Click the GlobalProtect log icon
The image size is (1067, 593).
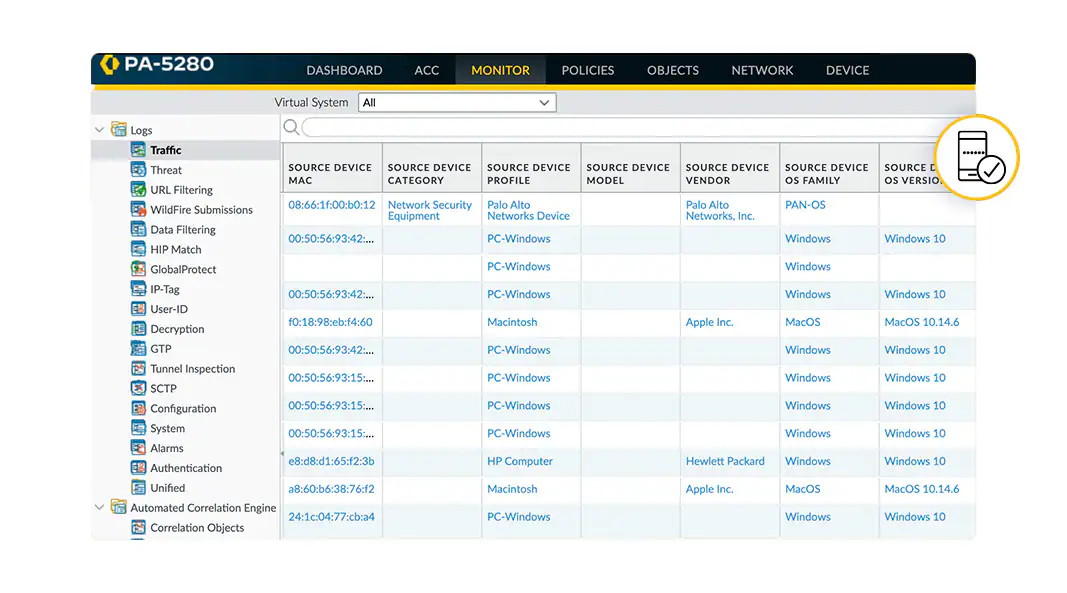coord(137,269)
